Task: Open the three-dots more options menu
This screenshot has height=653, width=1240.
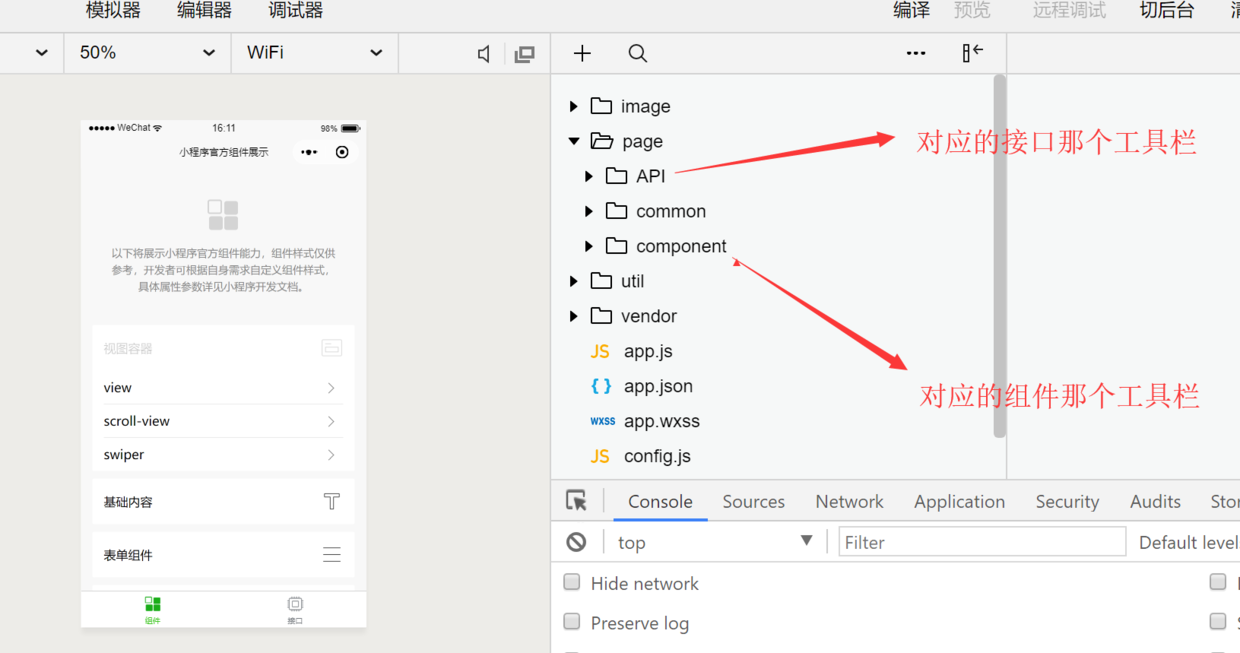Action: coord(916,54)
